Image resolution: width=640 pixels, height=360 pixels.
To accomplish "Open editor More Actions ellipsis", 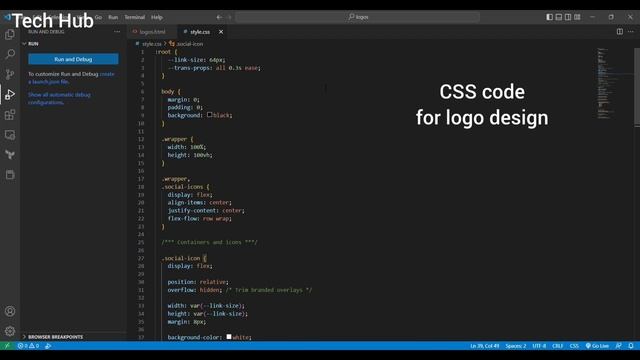I will [631, 31].
